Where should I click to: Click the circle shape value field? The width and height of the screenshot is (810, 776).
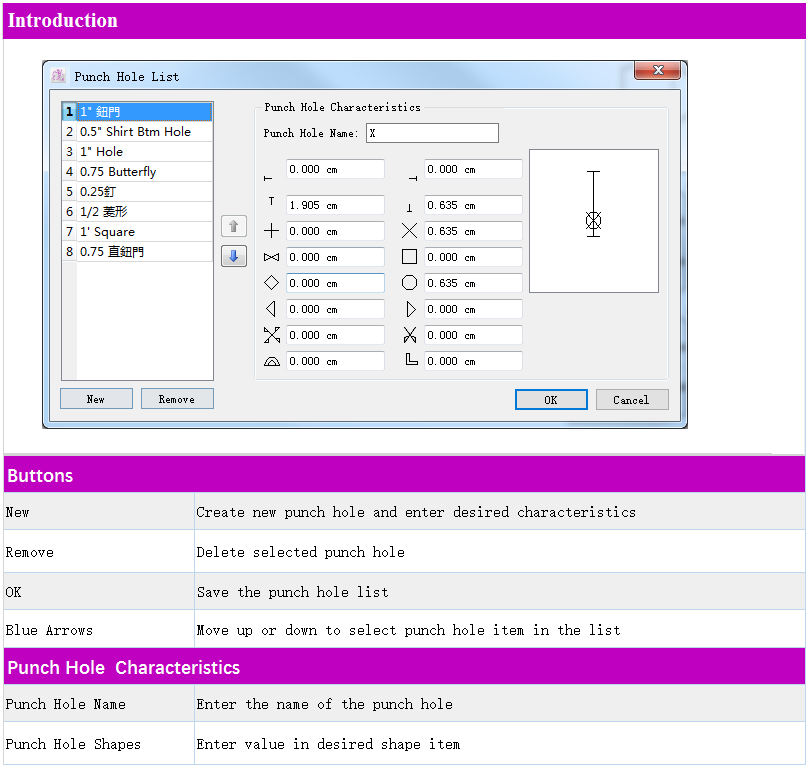(x=472, y=283)
